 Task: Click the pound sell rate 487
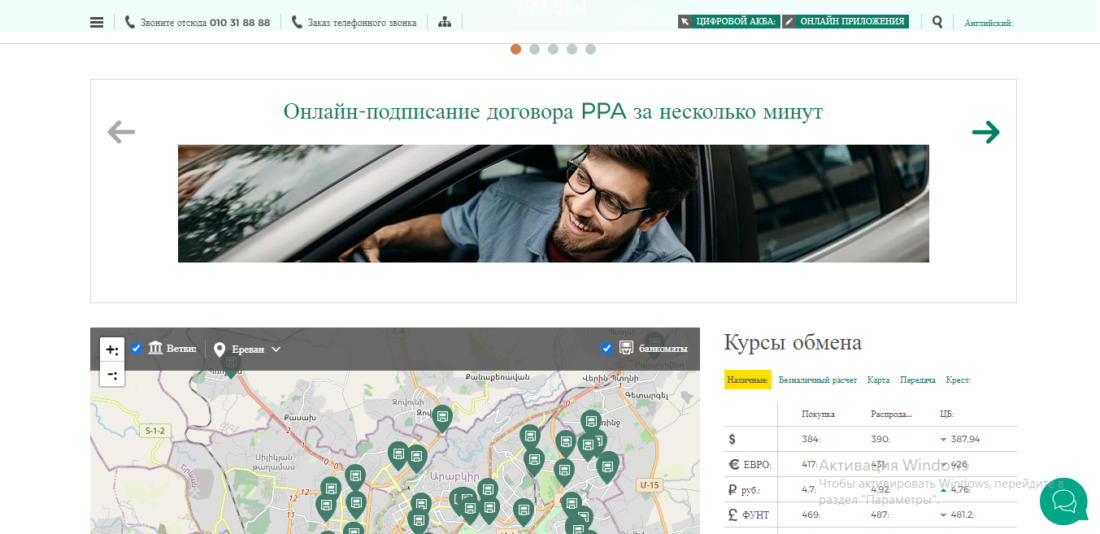880,515
